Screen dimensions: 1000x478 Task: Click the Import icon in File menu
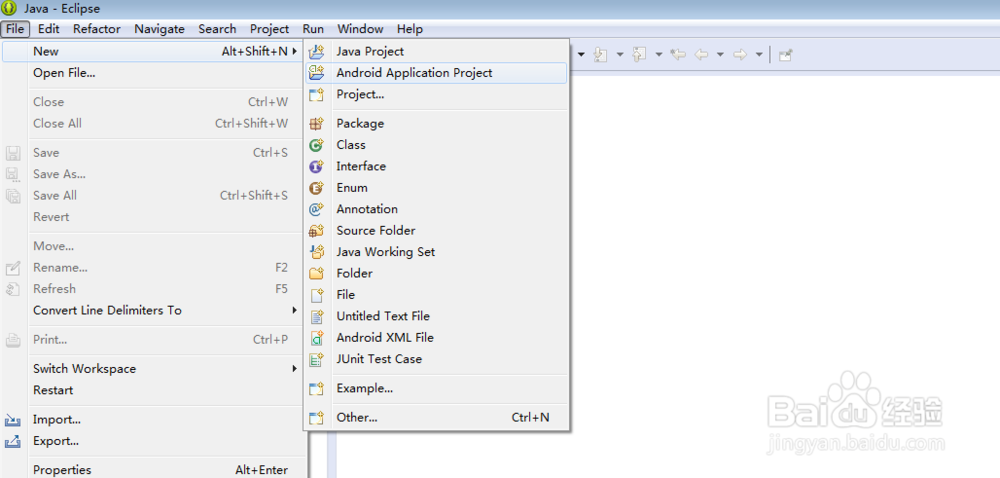click(x=13, y=420)
